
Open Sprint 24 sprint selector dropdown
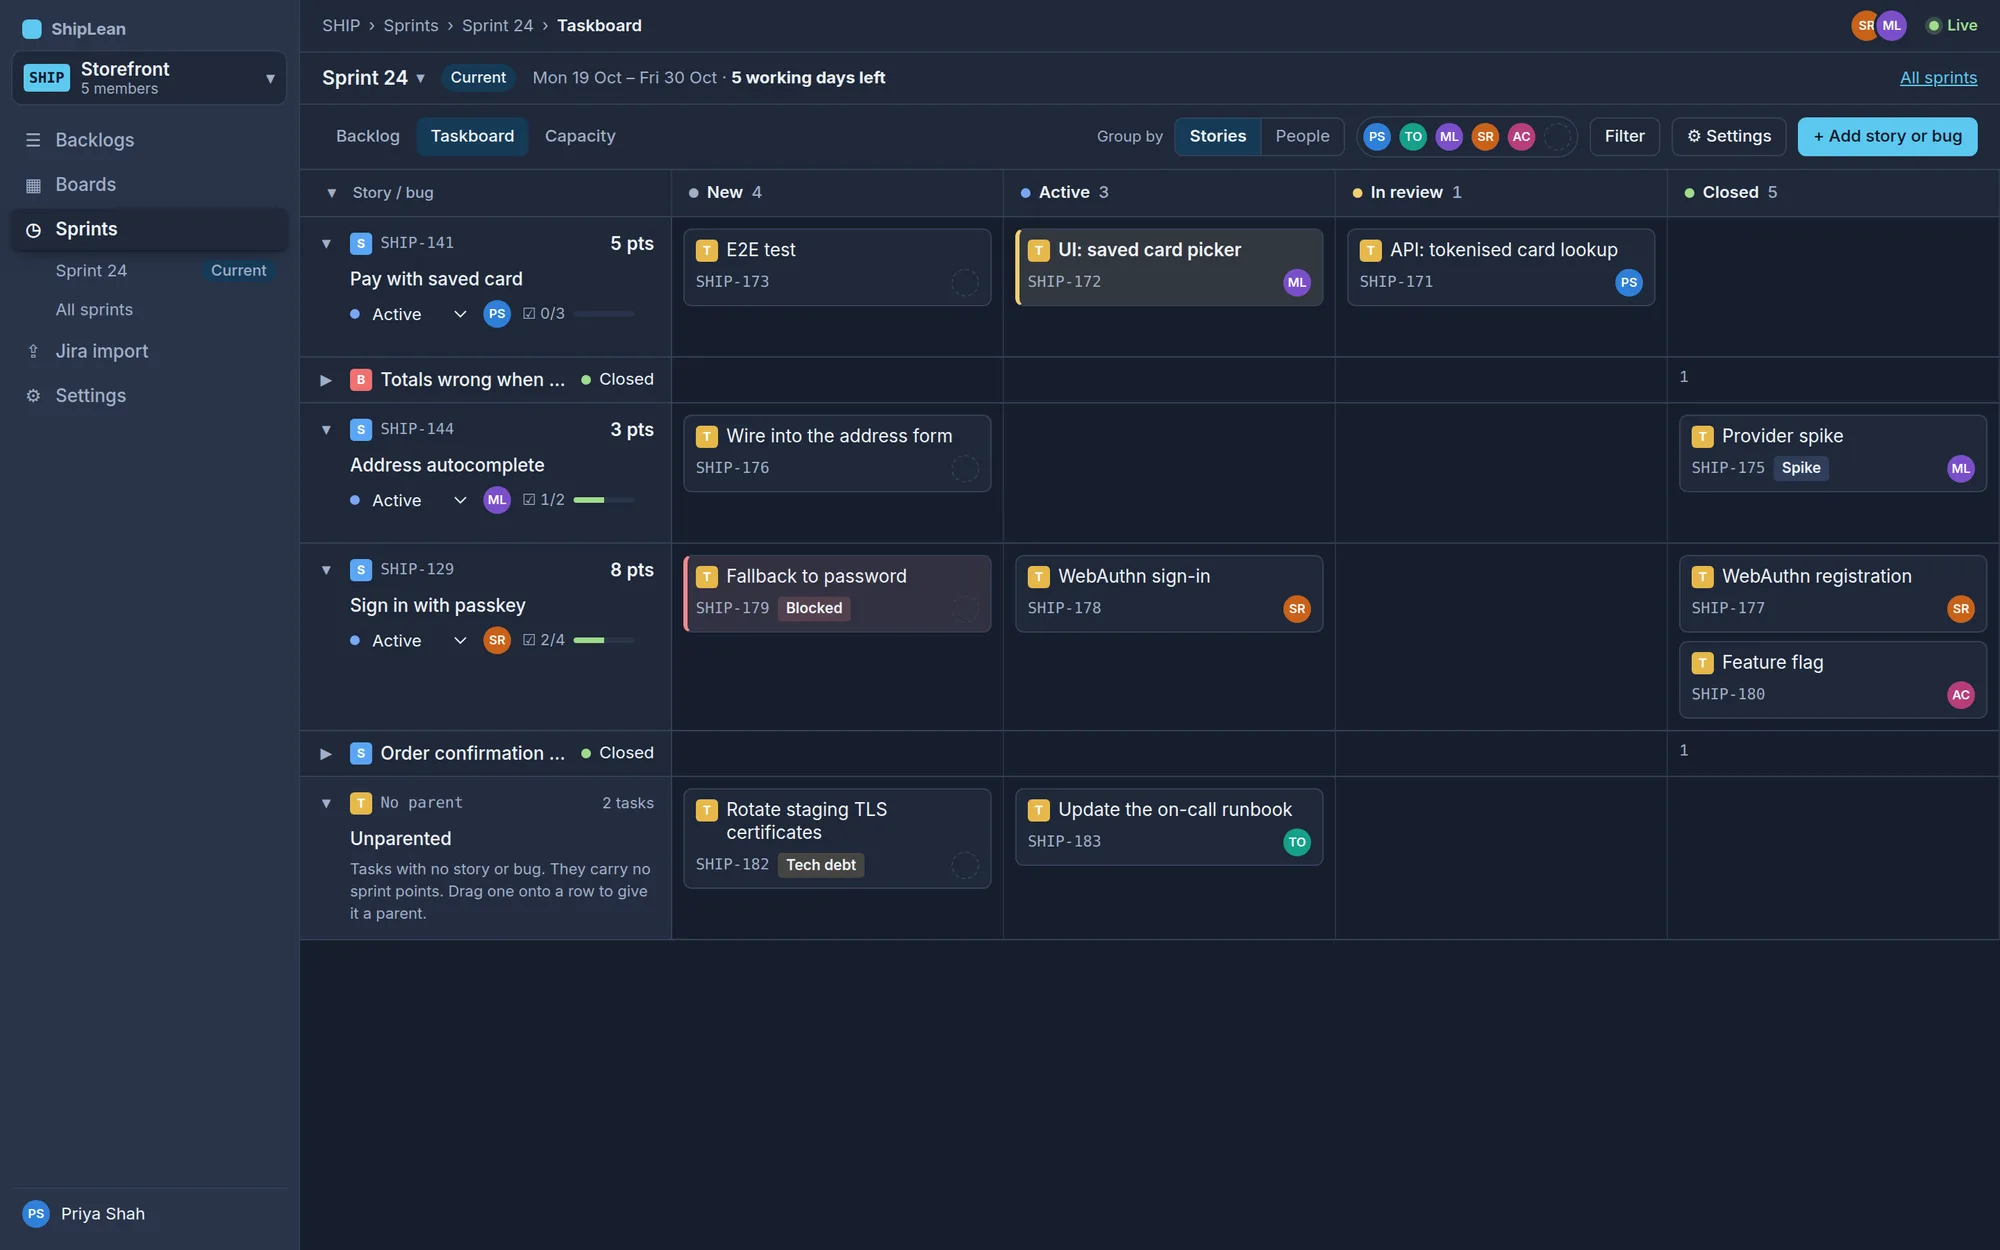[374, 78]
